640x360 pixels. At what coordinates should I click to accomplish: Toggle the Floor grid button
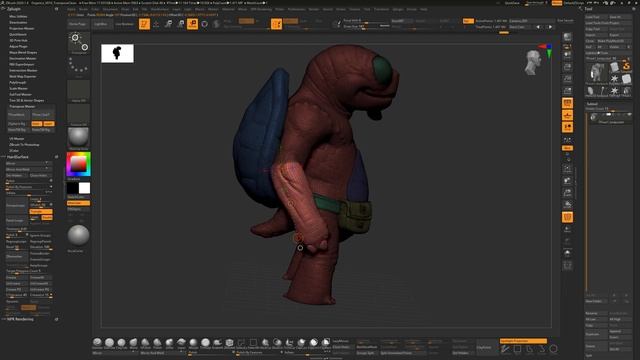[567, 116]
